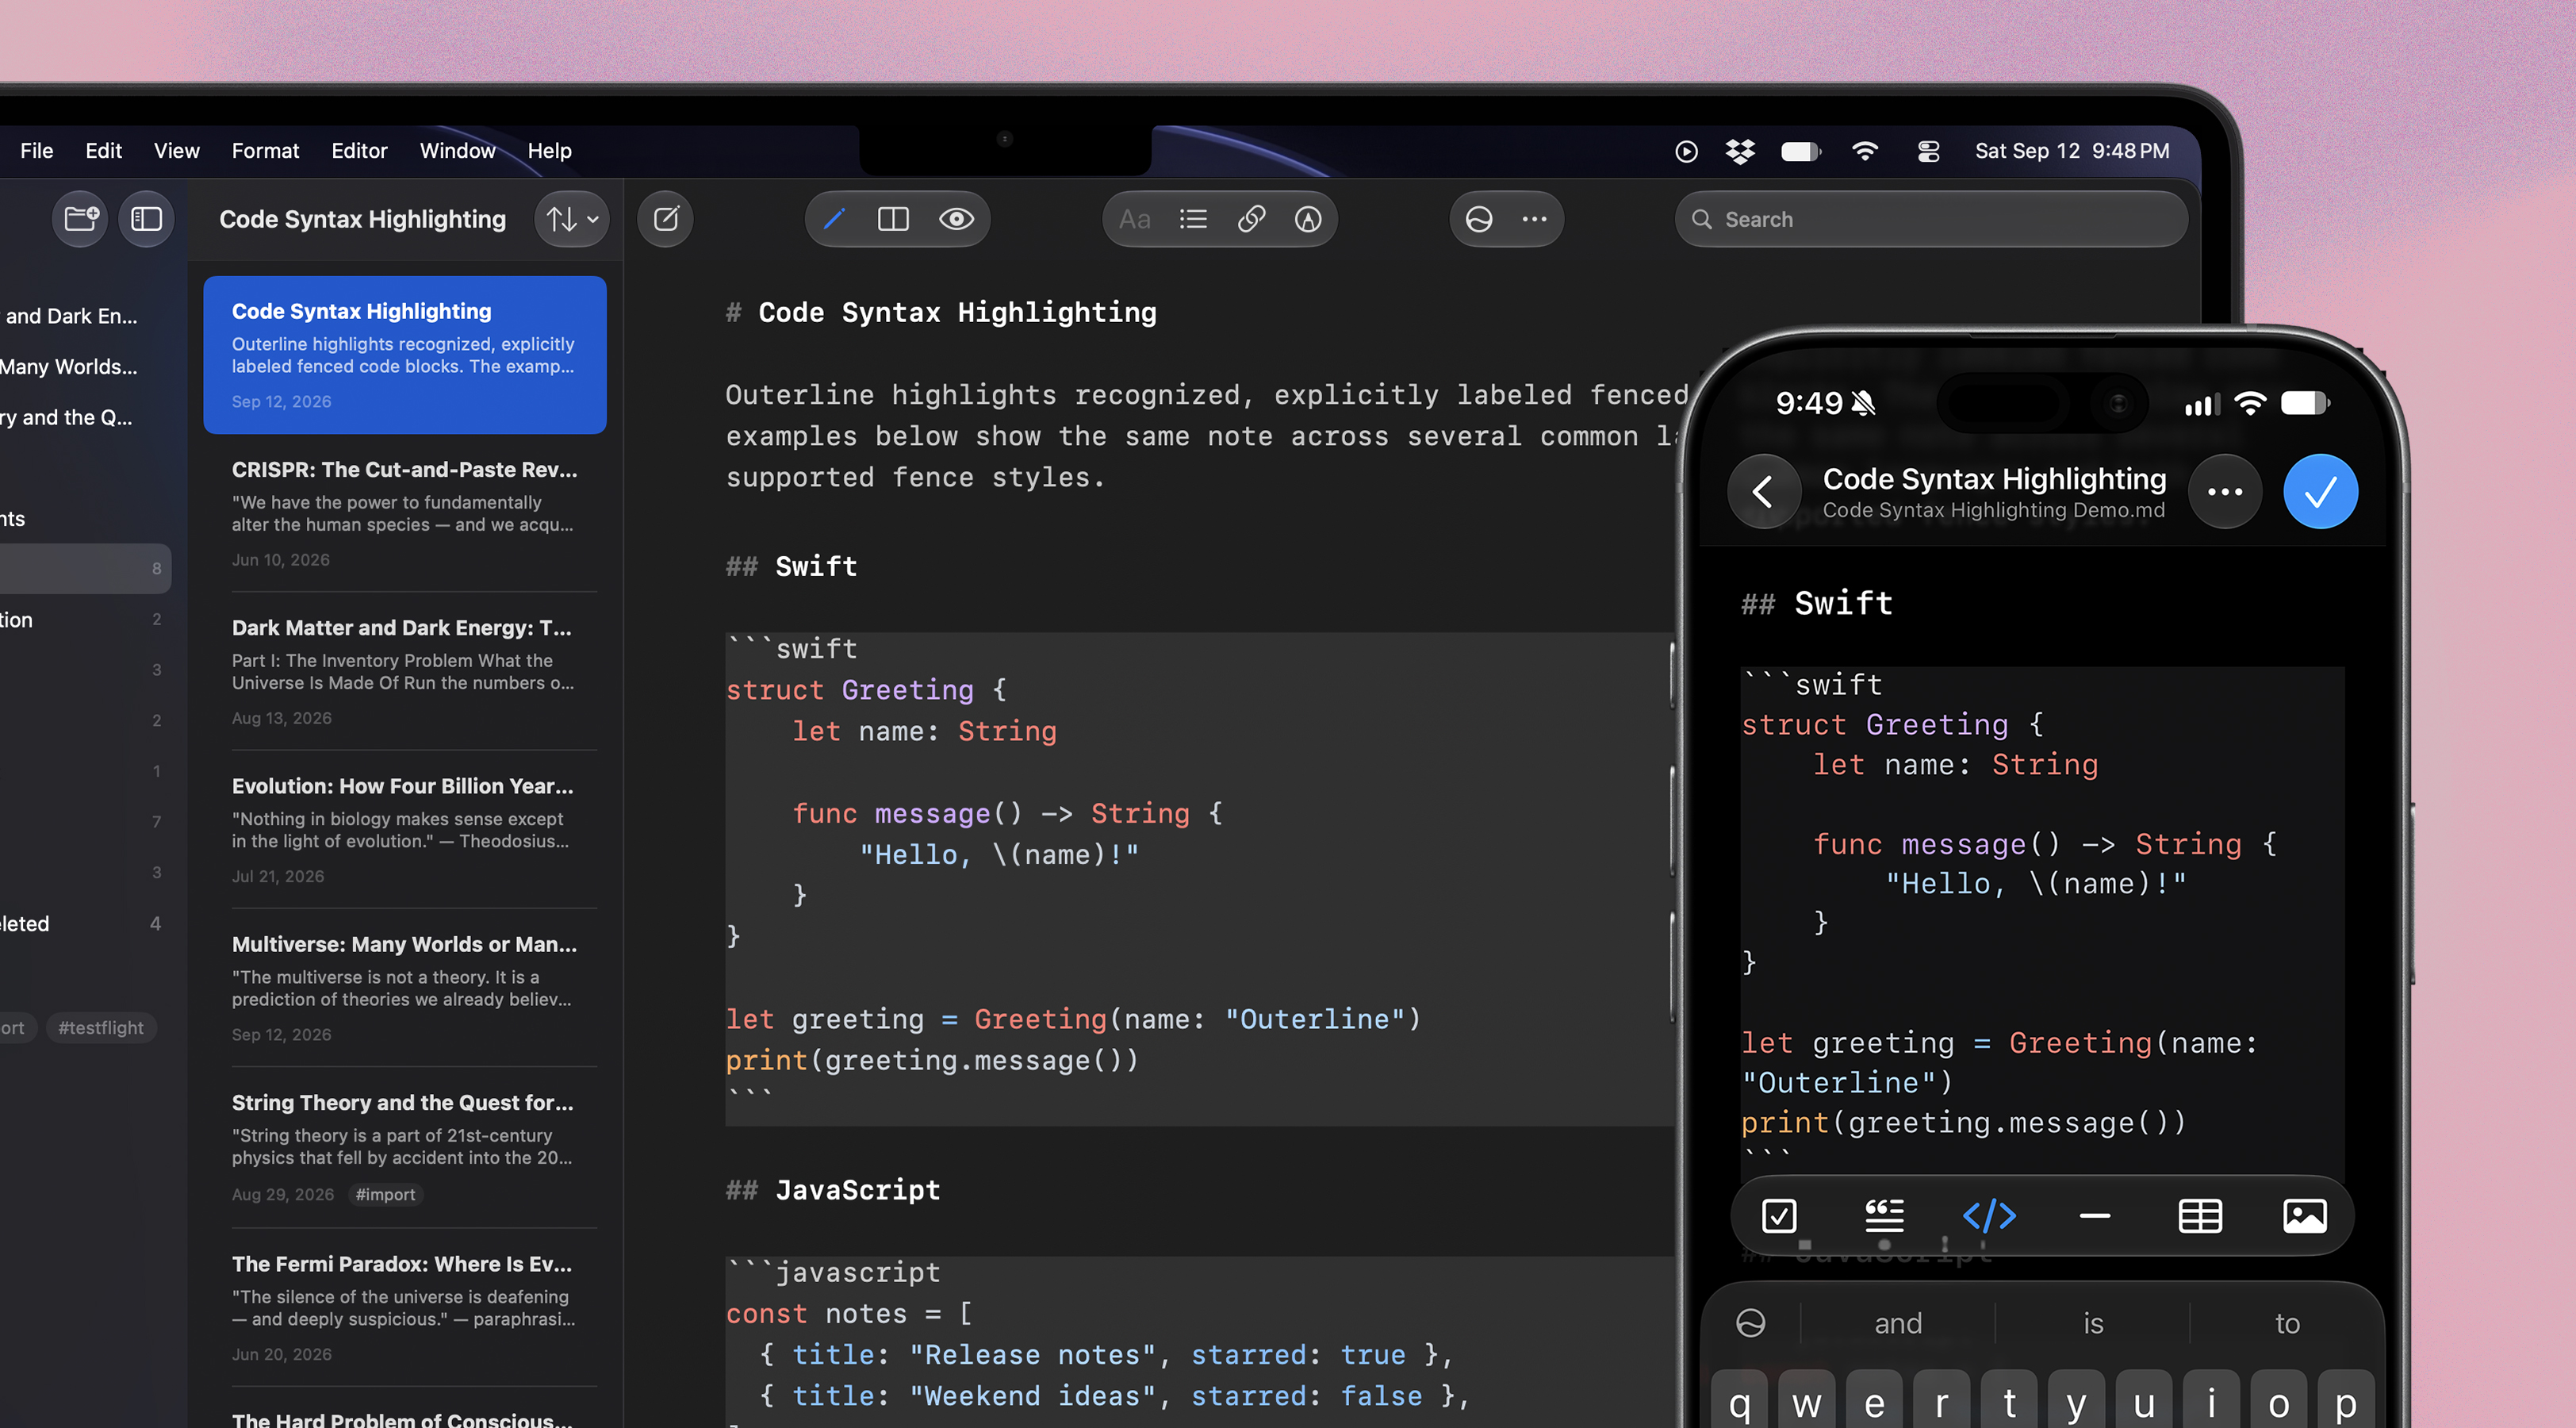2576x1428 pixels.
Task: Tap the 'p' key on iPhone keyboard
Action: (2346, 1400)
